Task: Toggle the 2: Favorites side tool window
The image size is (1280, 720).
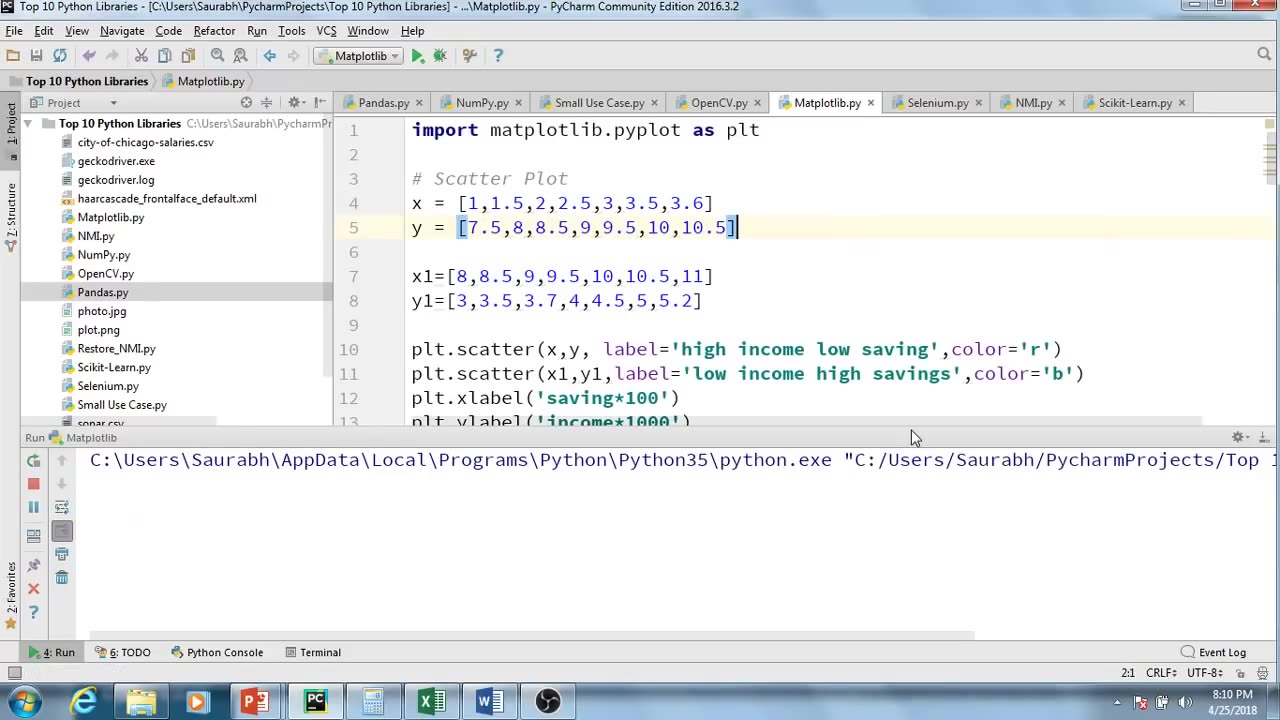Action: [x=11, y=595]
